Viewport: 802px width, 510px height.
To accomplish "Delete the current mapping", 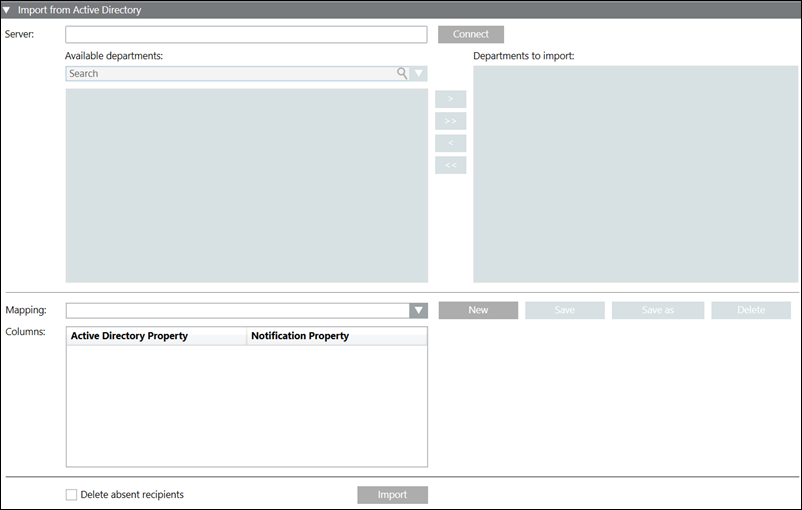I will pyautogui.click(x=751, y=310).
